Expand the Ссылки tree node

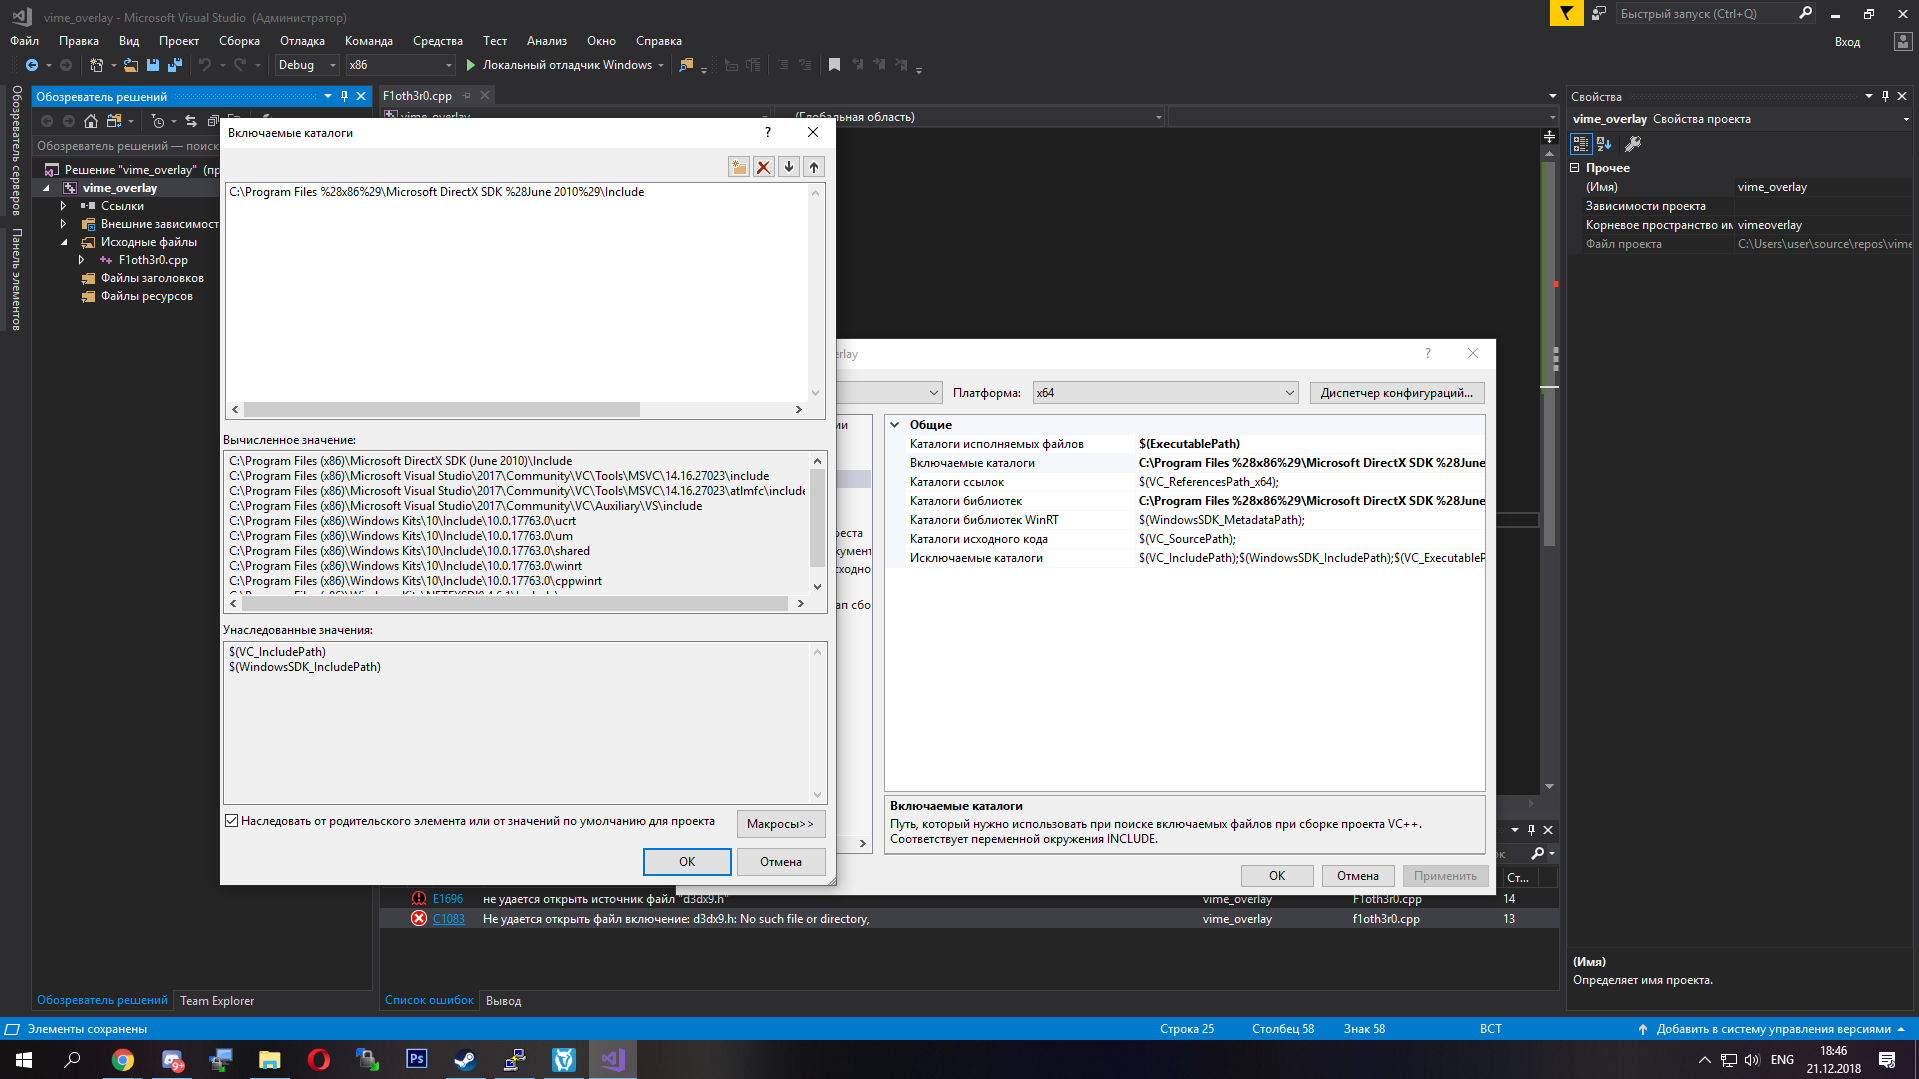[63, 206]
